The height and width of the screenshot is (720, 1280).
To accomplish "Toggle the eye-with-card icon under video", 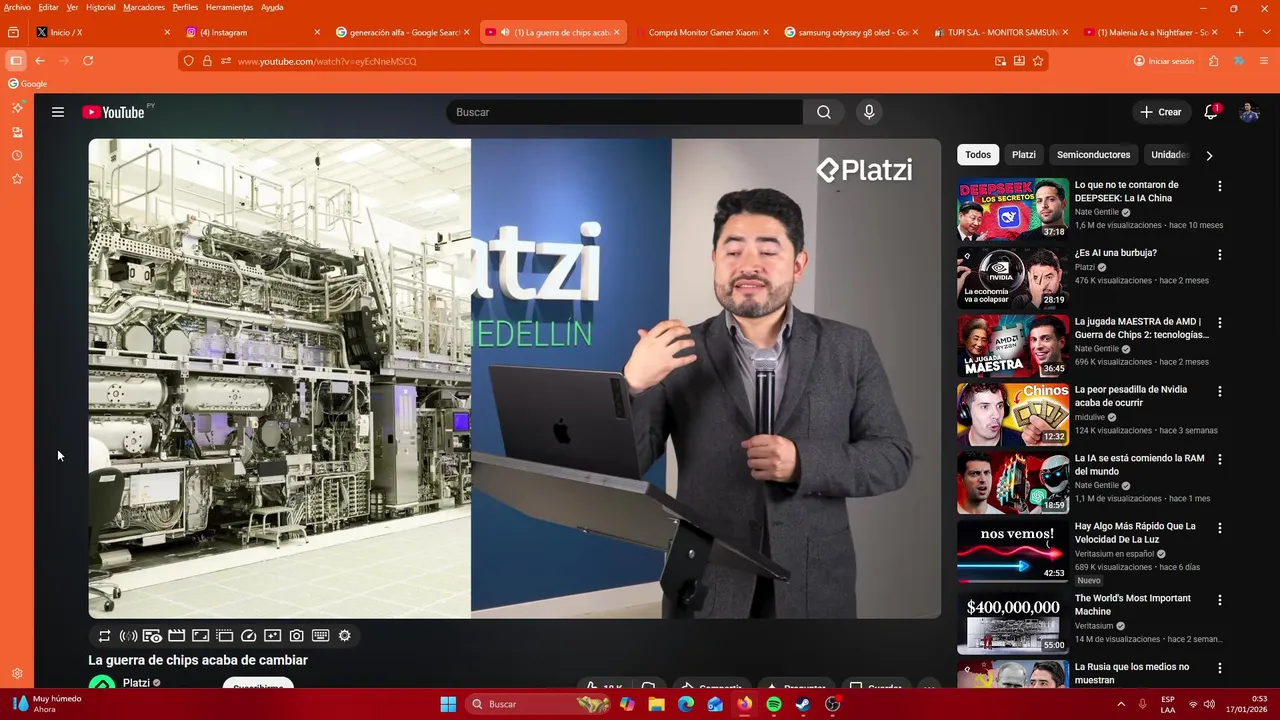I will (152, 636).
